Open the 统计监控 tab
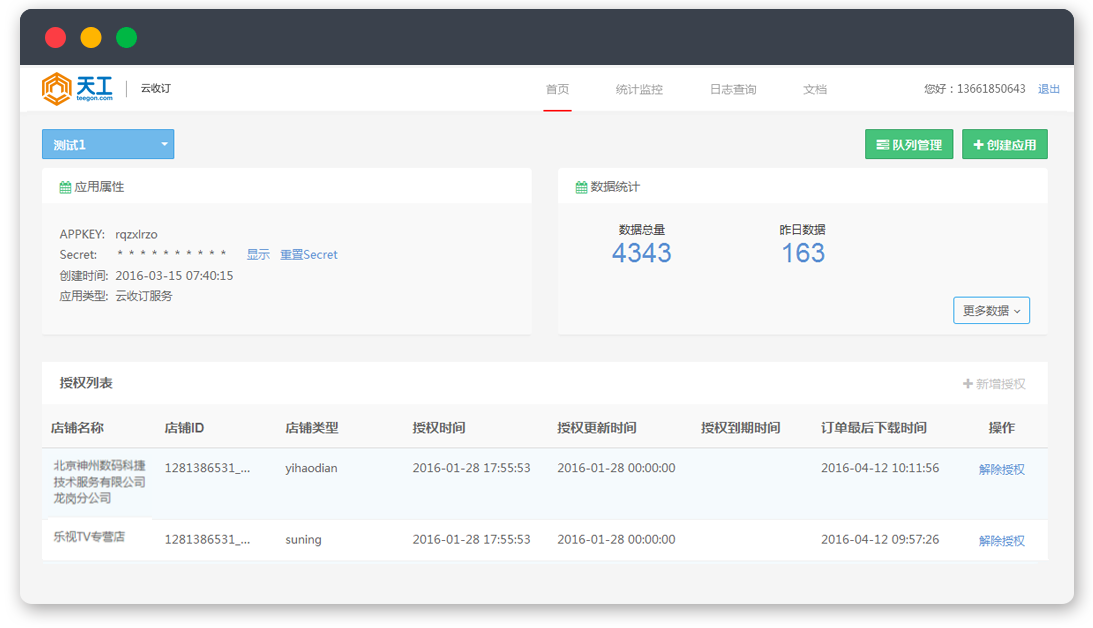 639,89
